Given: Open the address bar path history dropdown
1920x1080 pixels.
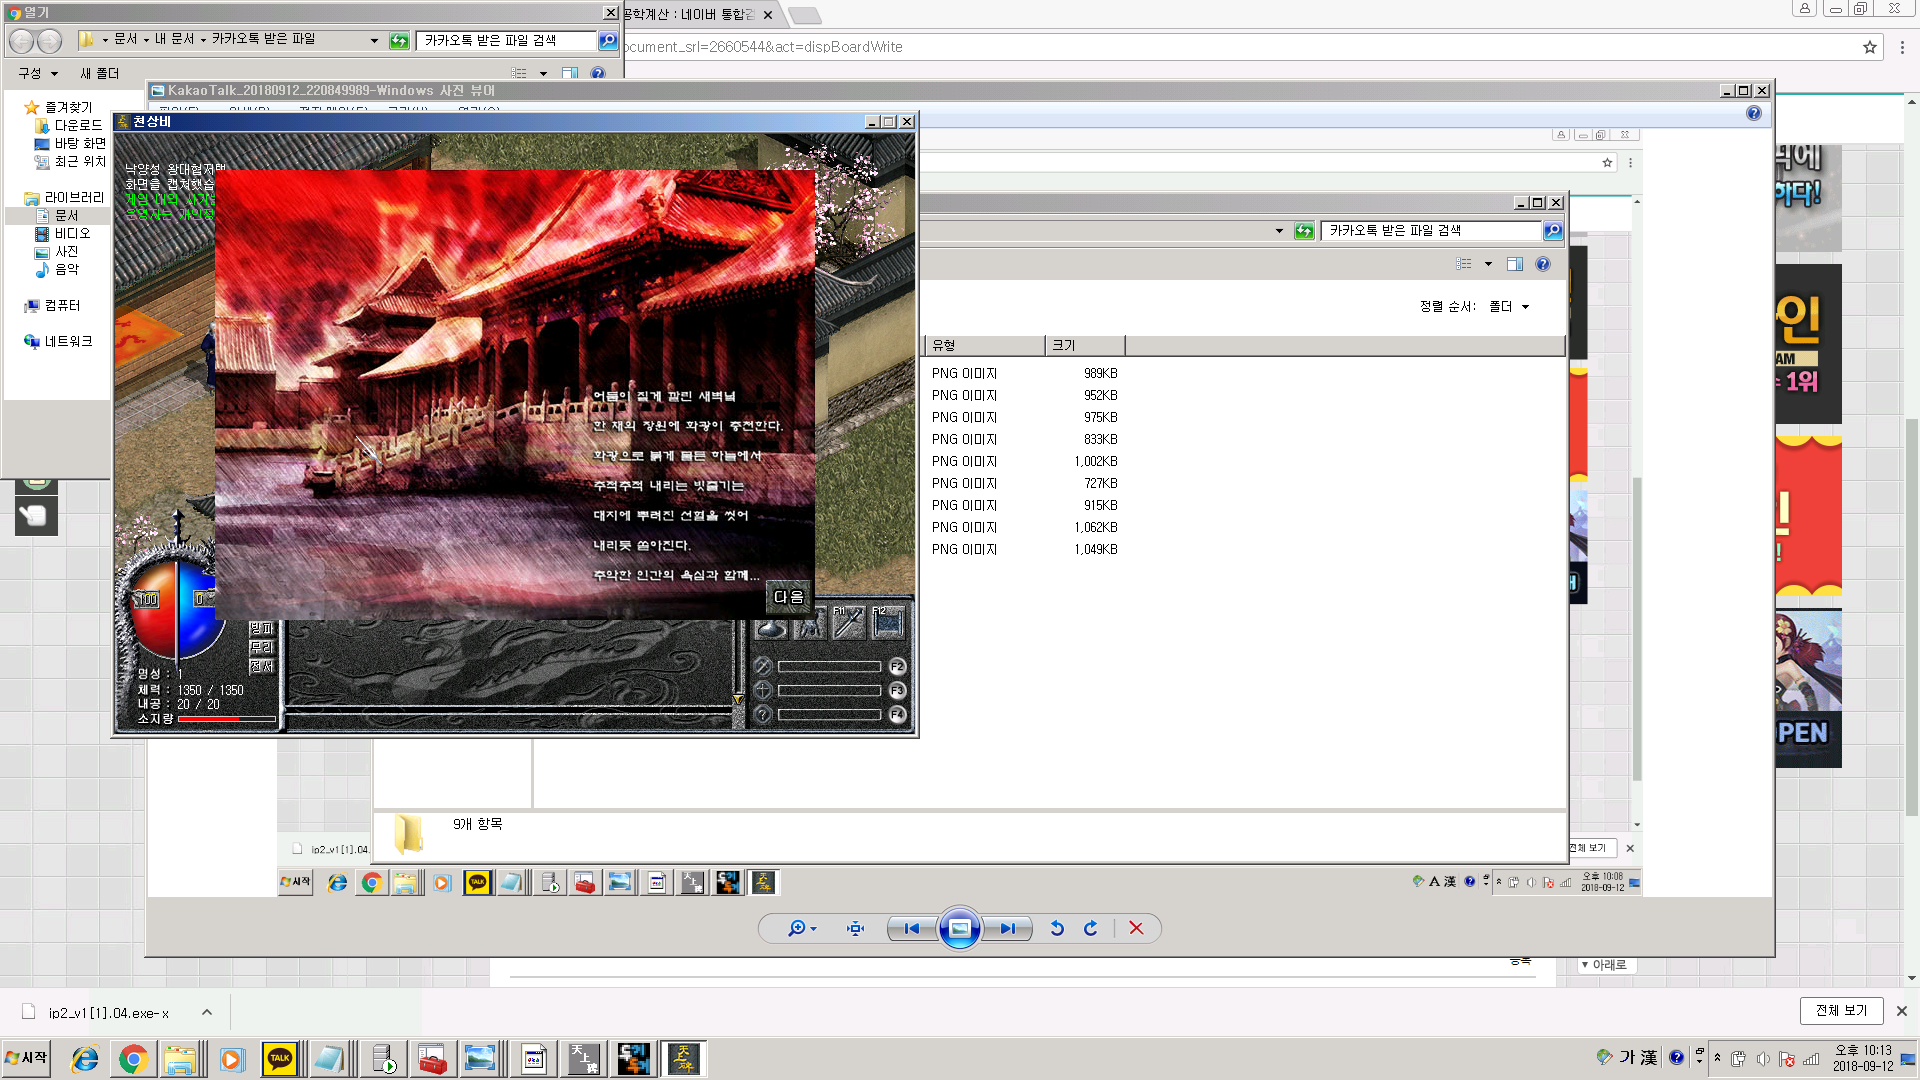Looking at the screenshot, I should [374, 40].
